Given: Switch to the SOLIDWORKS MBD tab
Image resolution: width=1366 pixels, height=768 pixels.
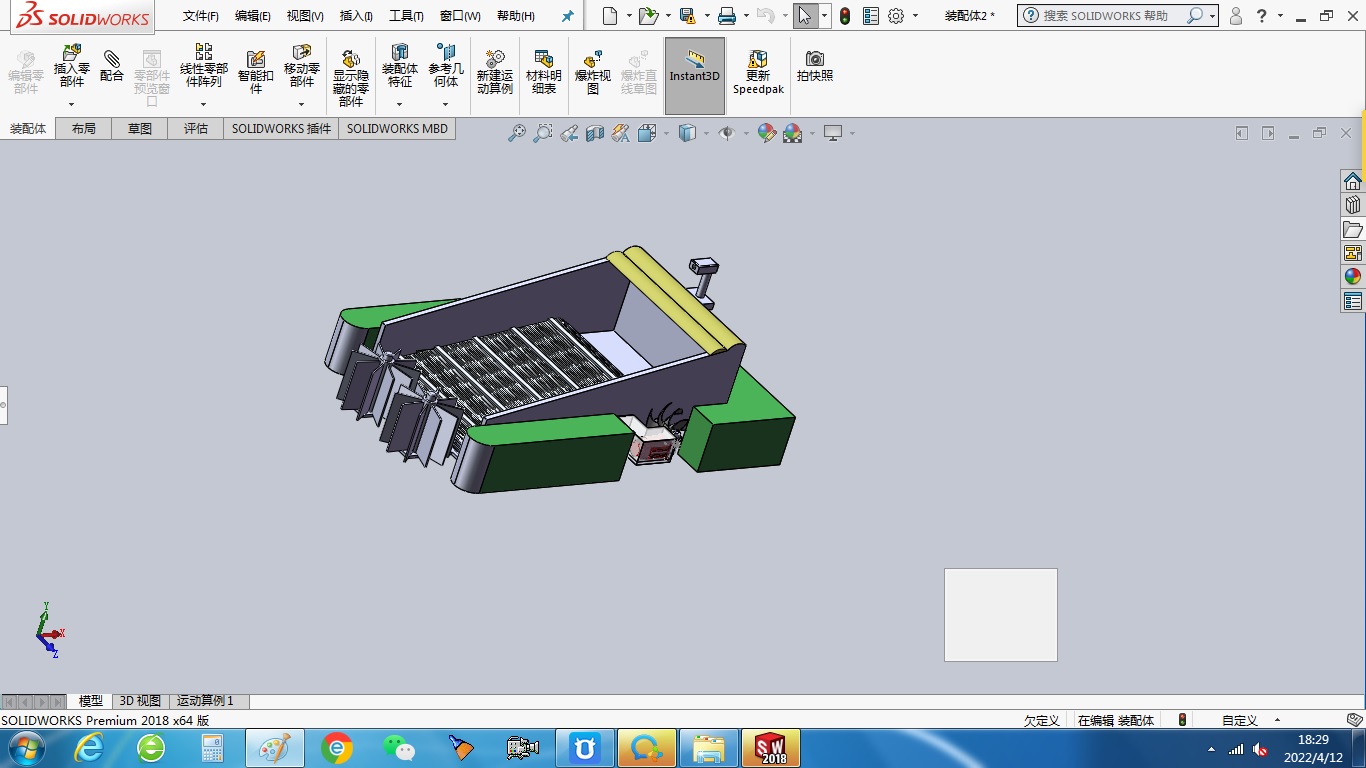Looking at the screenshot, I should 397,128.
